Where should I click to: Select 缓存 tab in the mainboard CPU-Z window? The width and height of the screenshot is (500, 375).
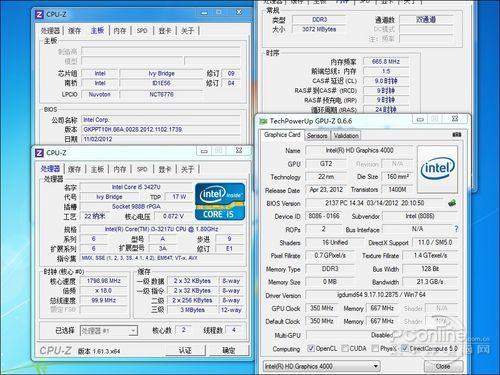click(75, 31)
